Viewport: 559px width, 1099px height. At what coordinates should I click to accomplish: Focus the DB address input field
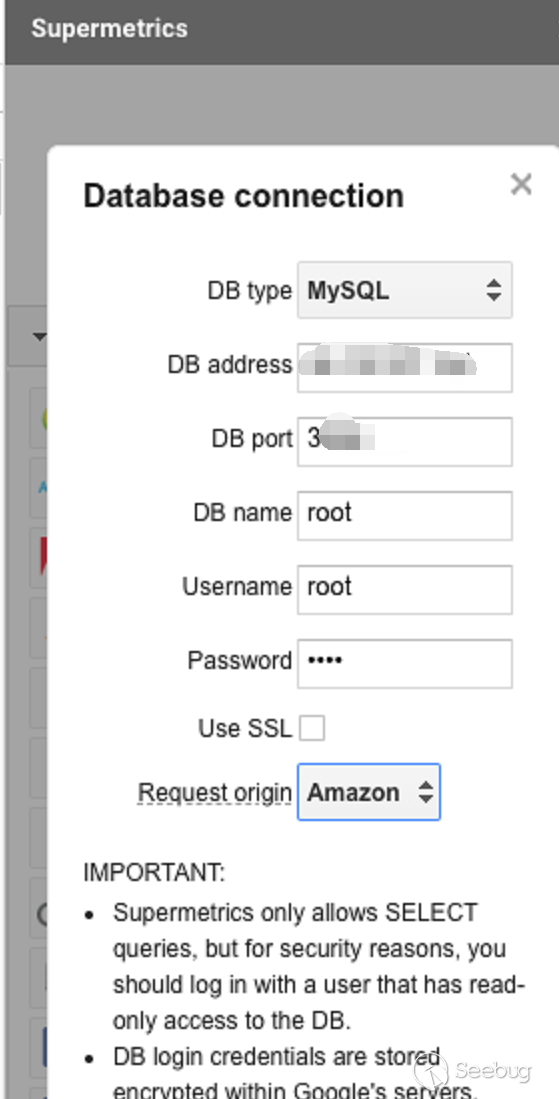pyautogui.click(x=404, y=367)
